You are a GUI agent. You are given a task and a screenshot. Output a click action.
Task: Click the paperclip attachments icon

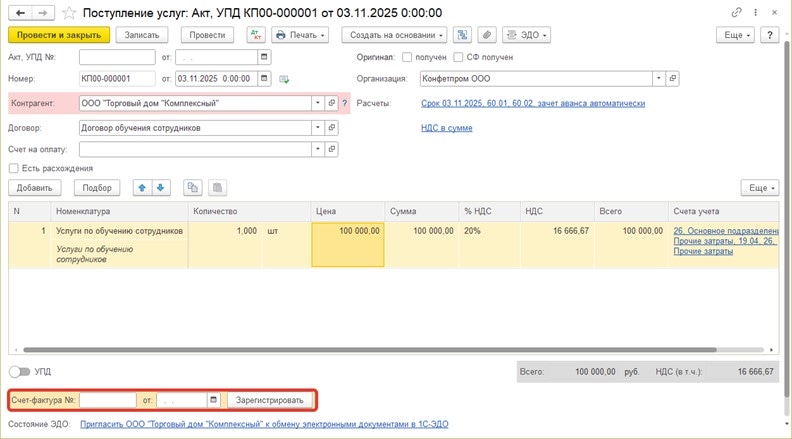[487, 35]
